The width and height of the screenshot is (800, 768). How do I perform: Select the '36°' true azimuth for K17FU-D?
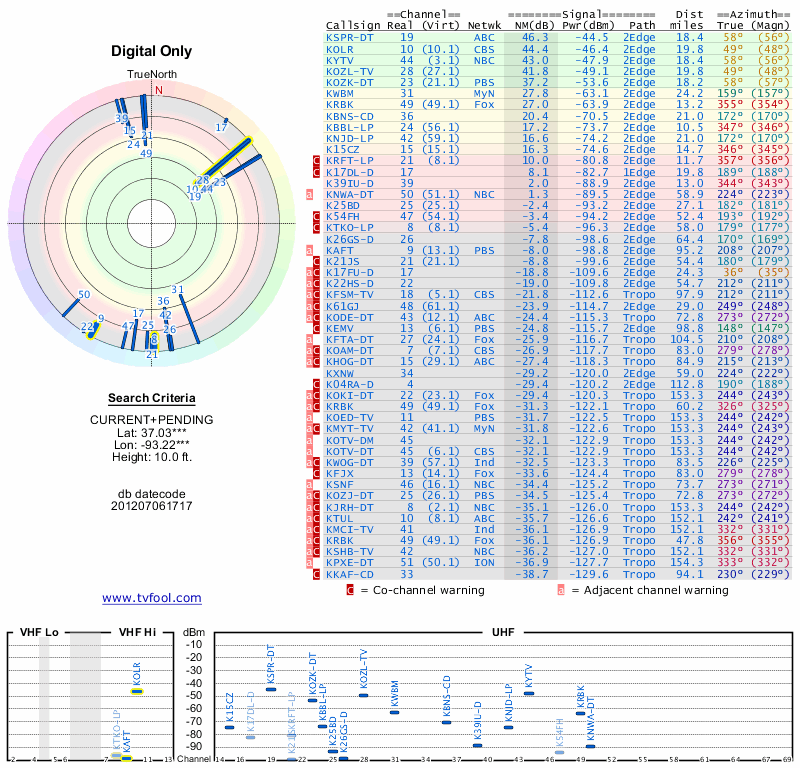[x=733, y=272]
